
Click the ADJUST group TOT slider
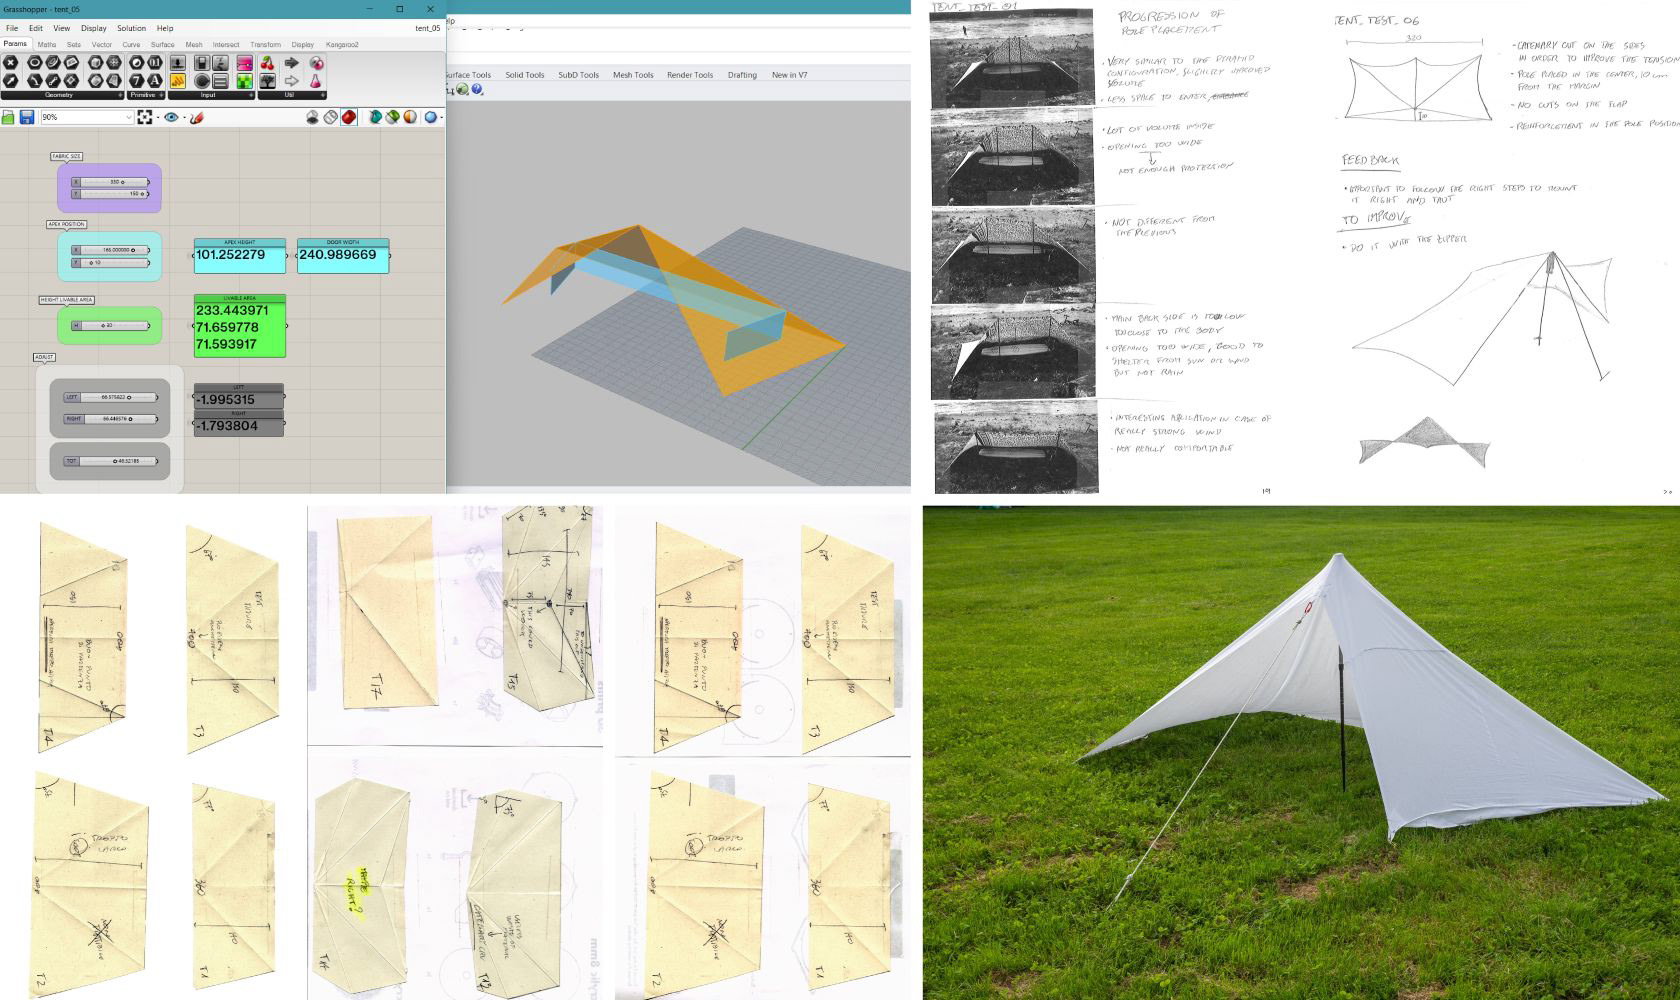(x=110, y=461)
